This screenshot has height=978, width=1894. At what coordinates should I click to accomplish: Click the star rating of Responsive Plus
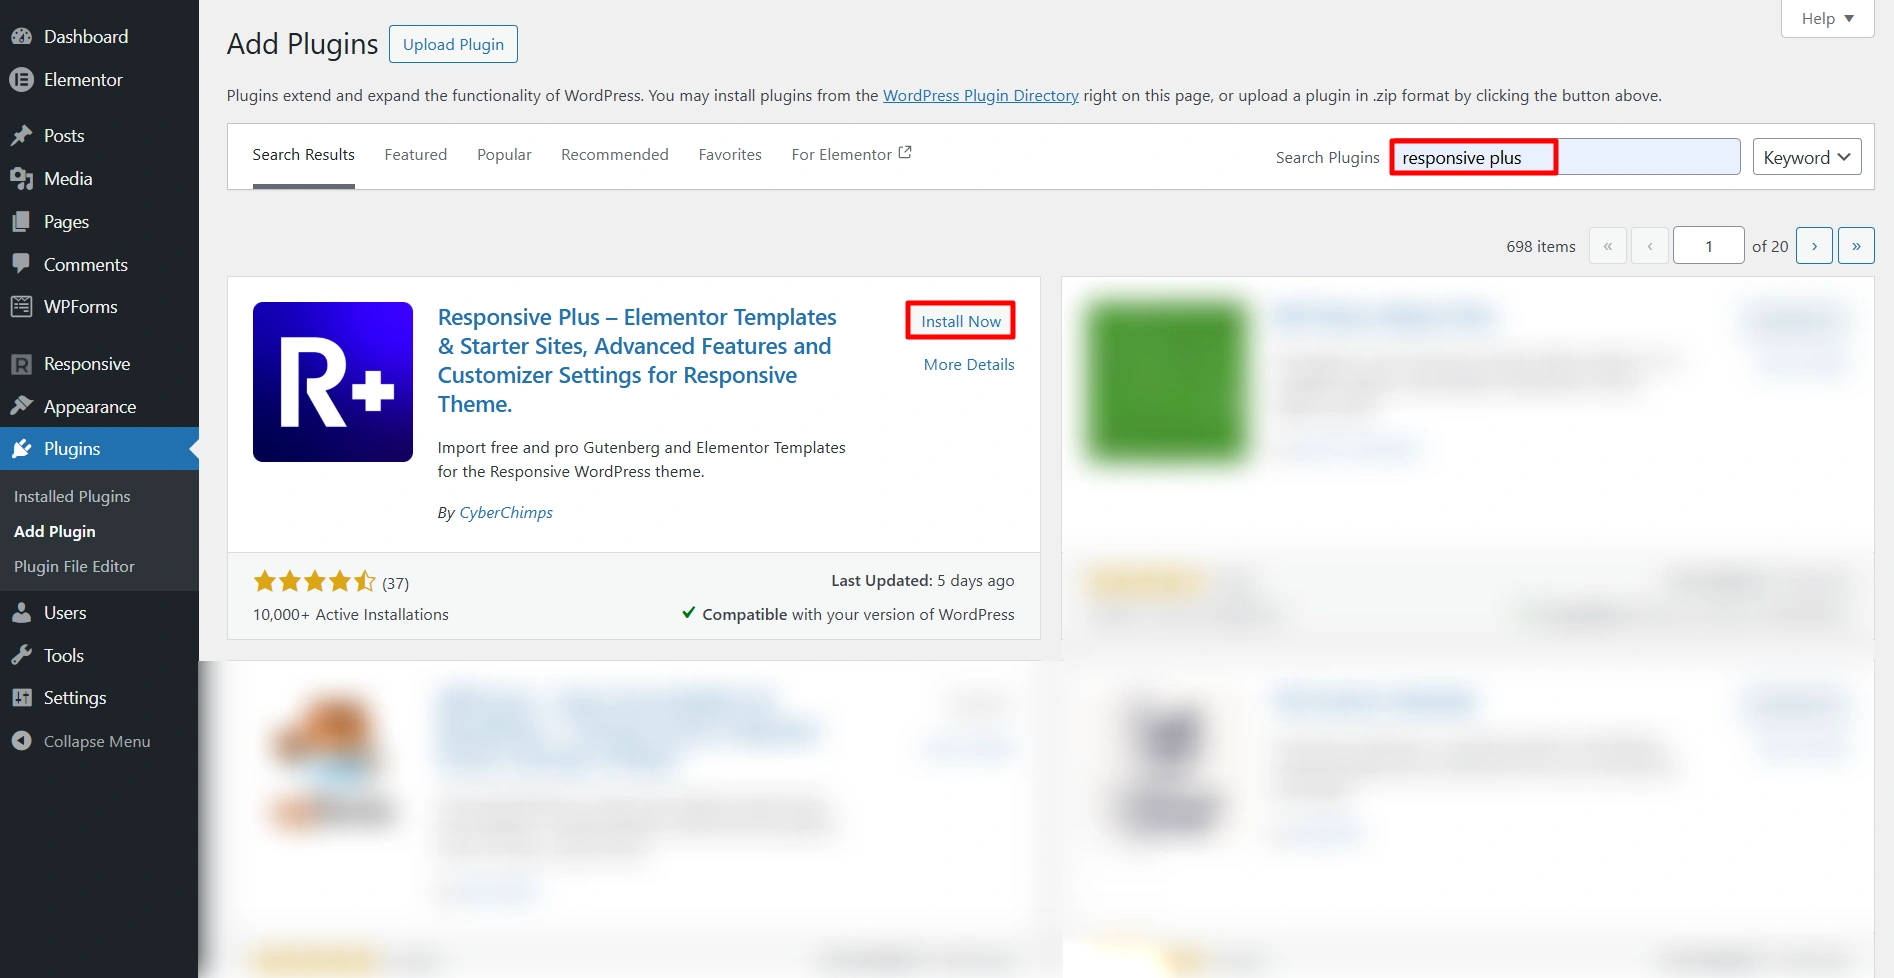[x=314, y=582]
